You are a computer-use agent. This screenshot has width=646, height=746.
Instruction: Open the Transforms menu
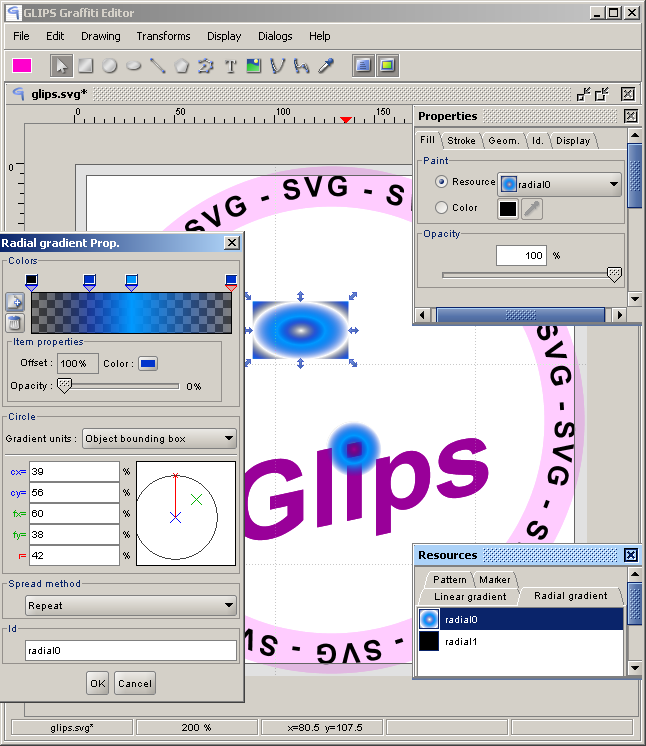click(x=163, y=36)
